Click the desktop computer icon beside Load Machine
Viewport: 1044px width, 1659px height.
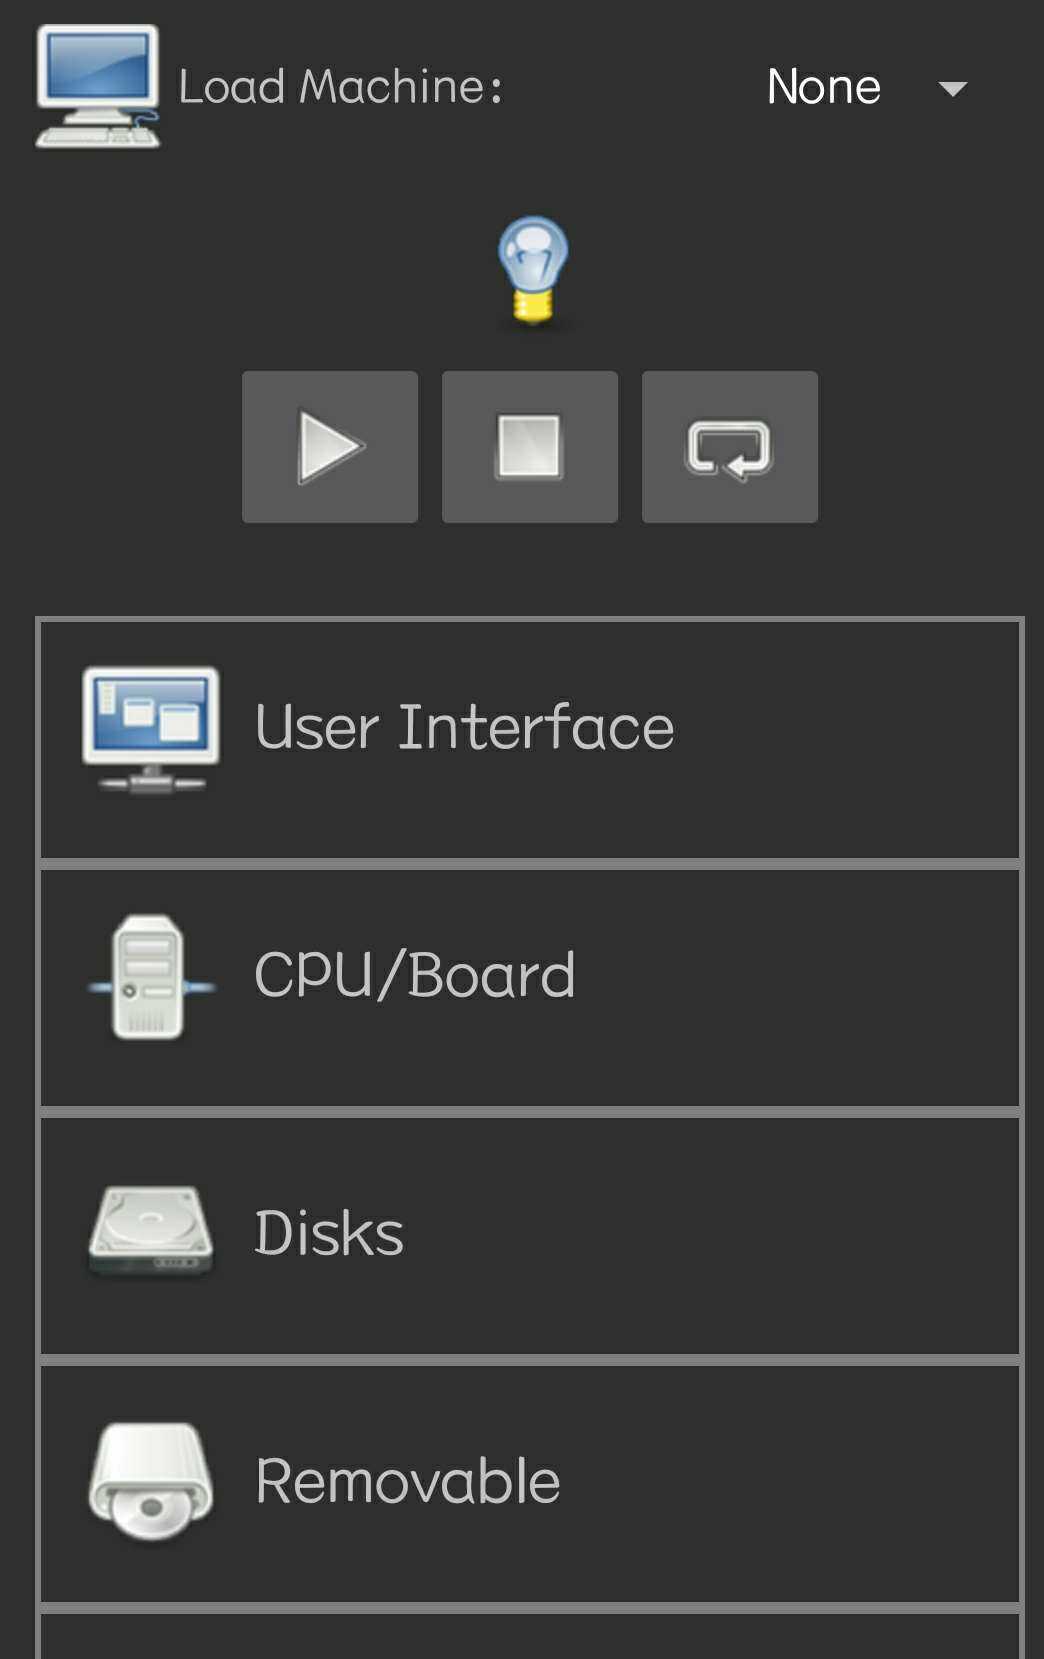(x=97, y=87)
